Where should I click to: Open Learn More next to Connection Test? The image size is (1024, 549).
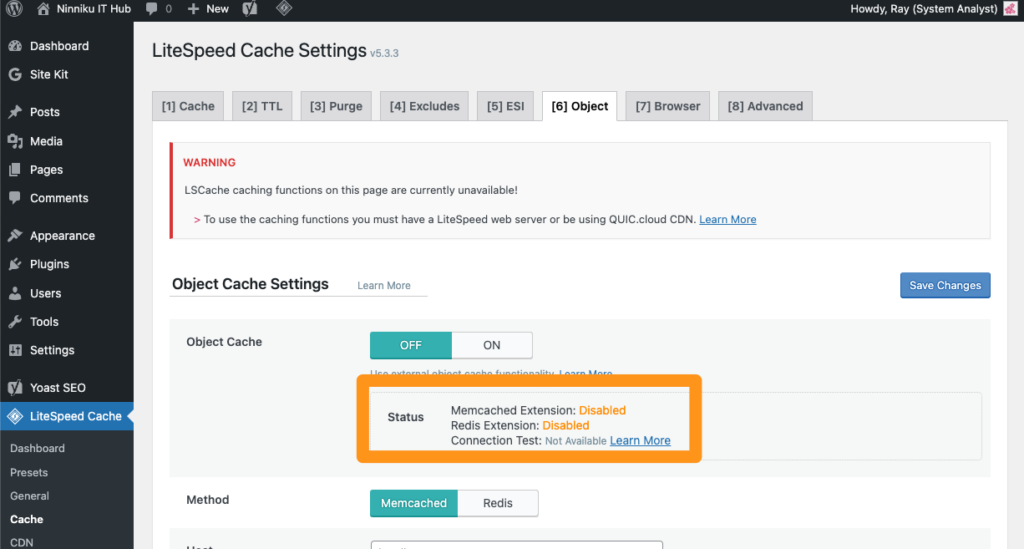coord(640,441)
